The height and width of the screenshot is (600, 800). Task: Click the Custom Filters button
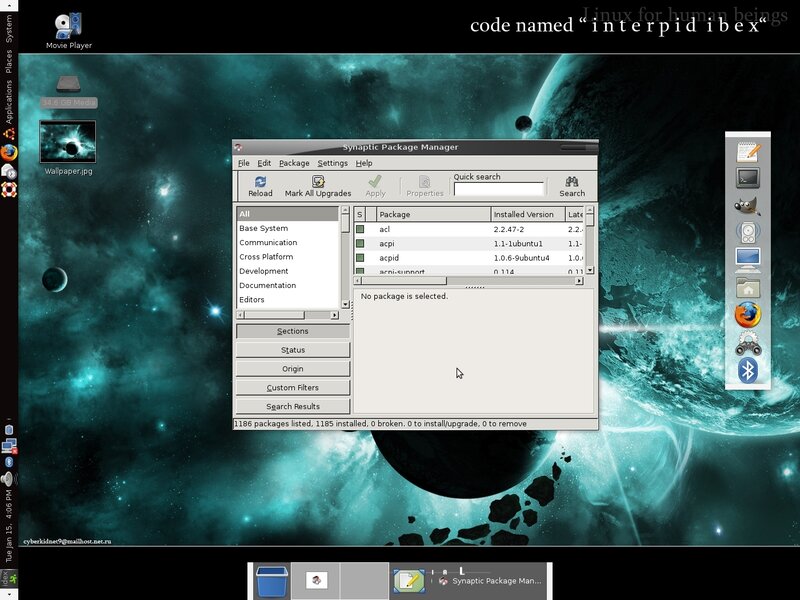pyautogui.click(x=293, y=388)
